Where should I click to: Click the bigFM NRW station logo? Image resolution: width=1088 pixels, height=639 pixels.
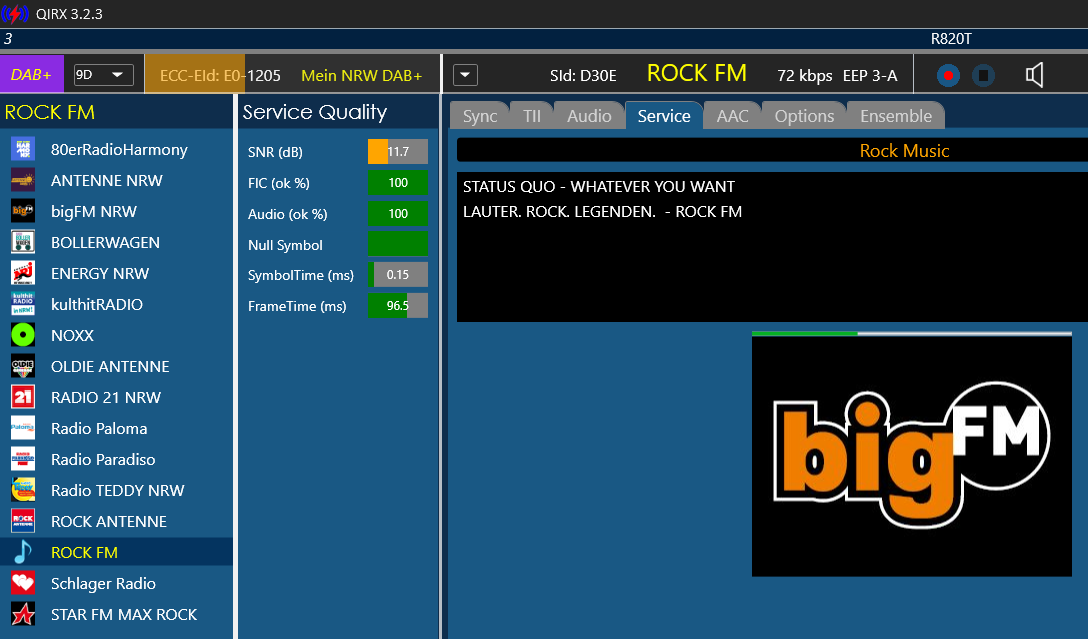click(23, 212)
